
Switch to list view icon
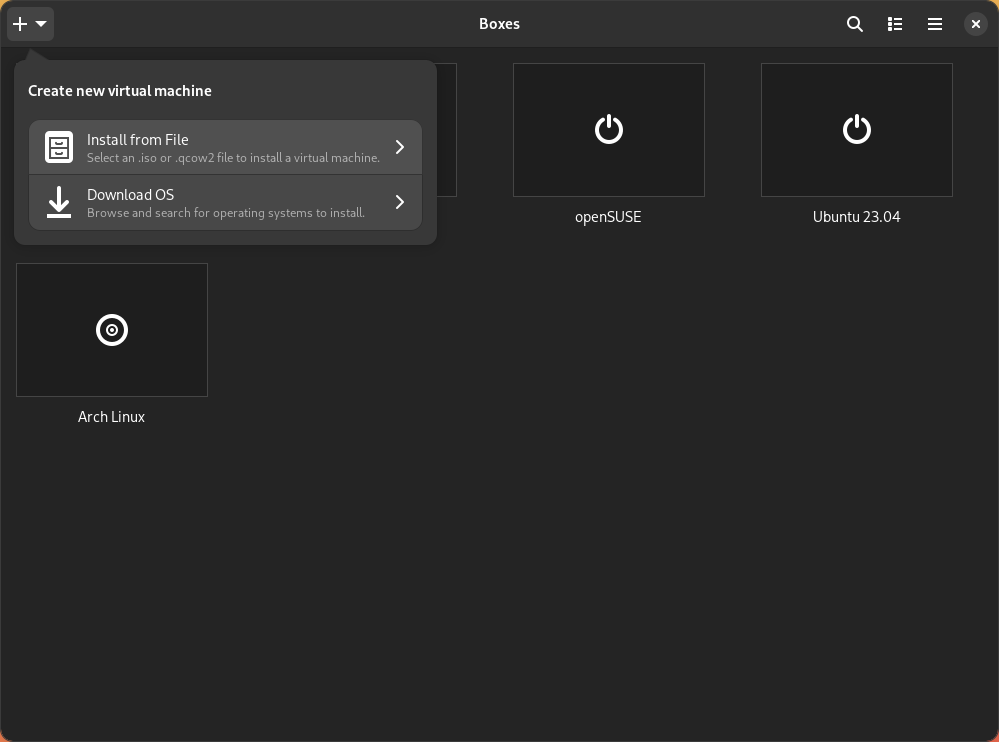(x=895, y=24)
